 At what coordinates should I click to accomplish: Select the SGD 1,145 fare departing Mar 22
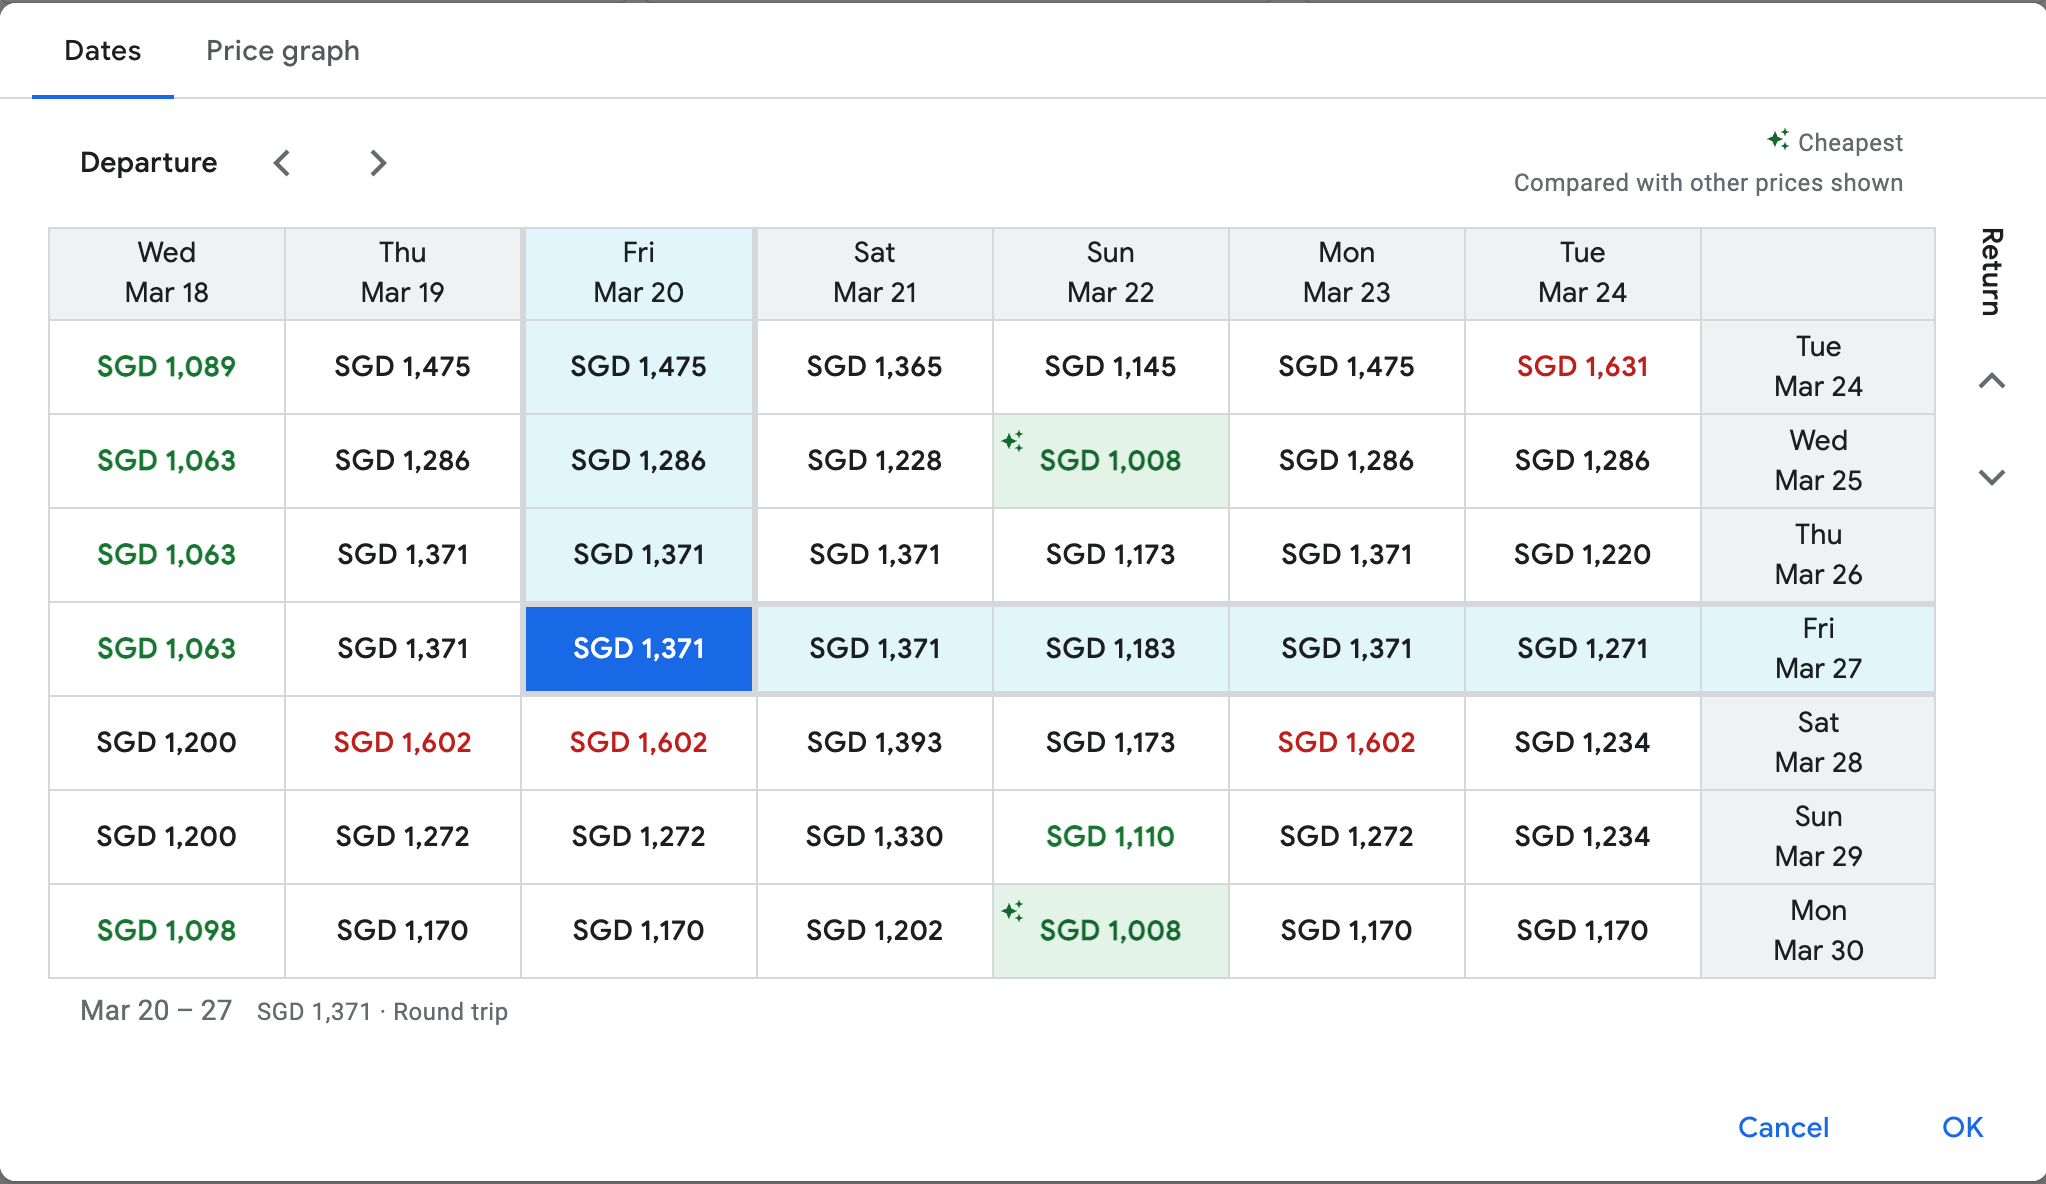click(1110, 367)
